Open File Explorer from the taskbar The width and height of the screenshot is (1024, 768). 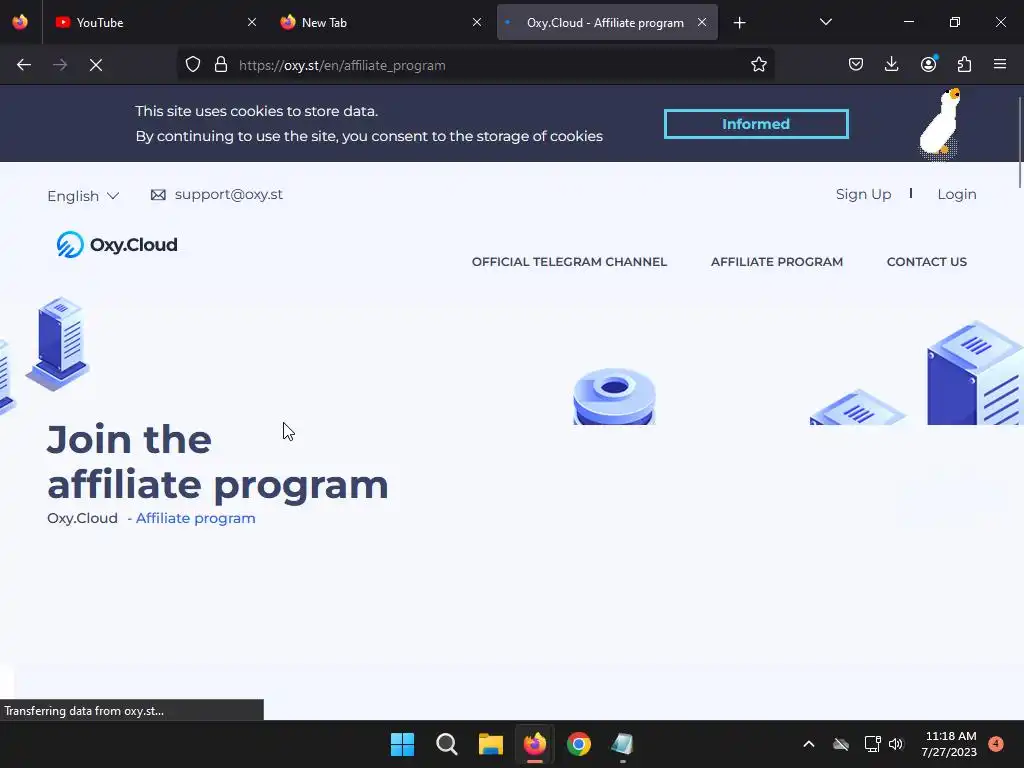point(490,744)
